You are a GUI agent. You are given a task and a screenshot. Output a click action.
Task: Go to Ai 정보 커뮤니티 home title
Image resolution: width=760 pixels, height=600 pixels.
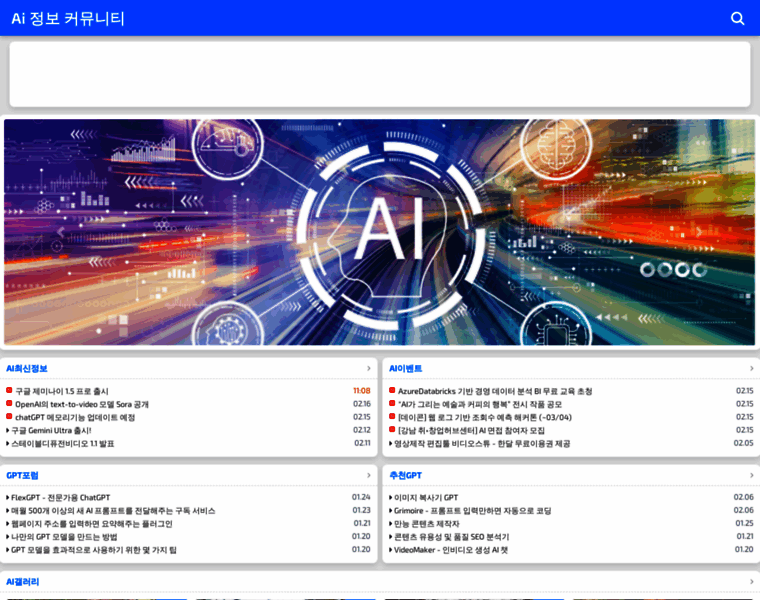pos(68,18)
